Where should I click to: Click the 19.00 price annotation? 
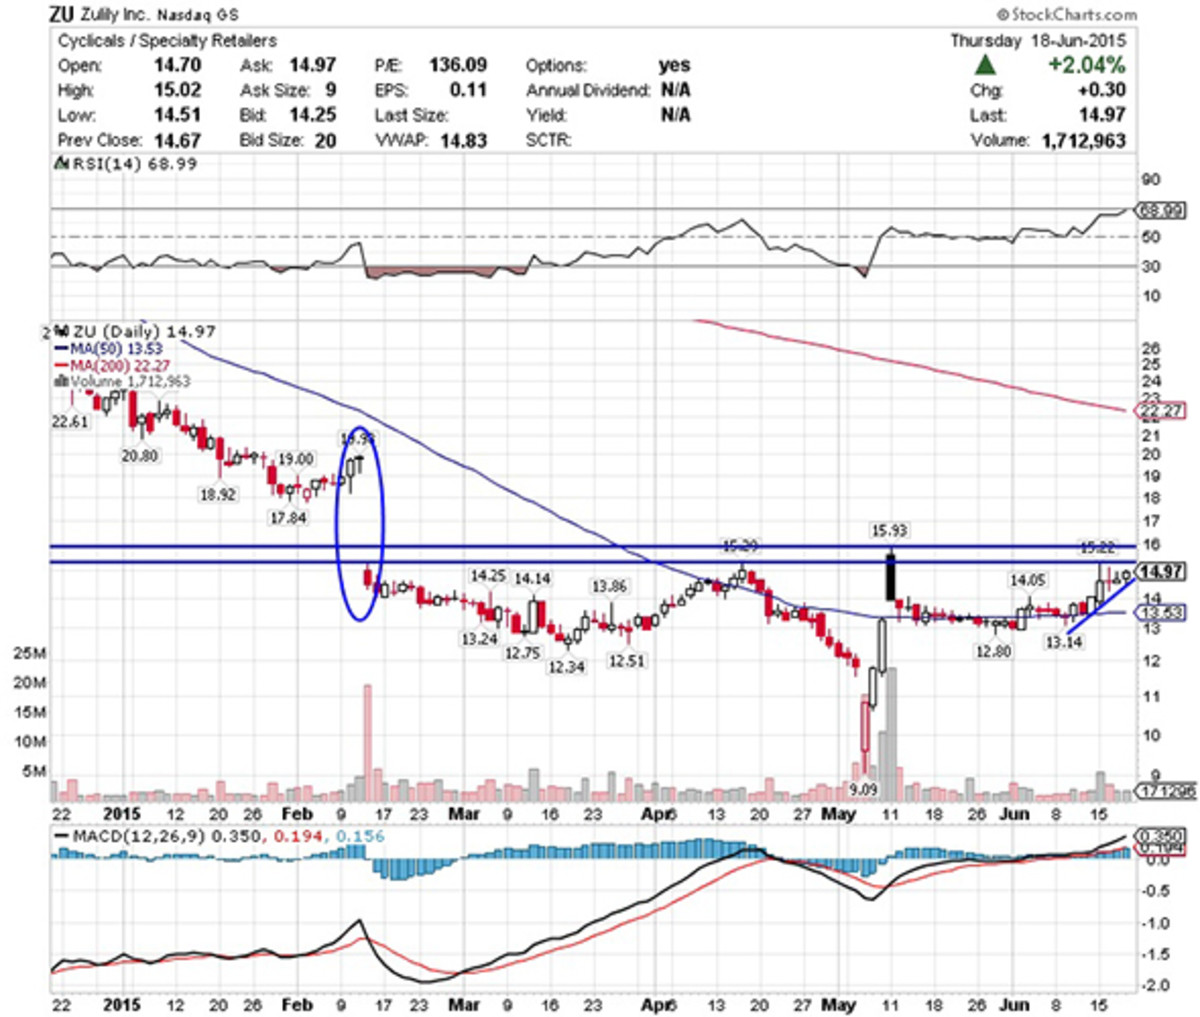(x=295, y=459)
